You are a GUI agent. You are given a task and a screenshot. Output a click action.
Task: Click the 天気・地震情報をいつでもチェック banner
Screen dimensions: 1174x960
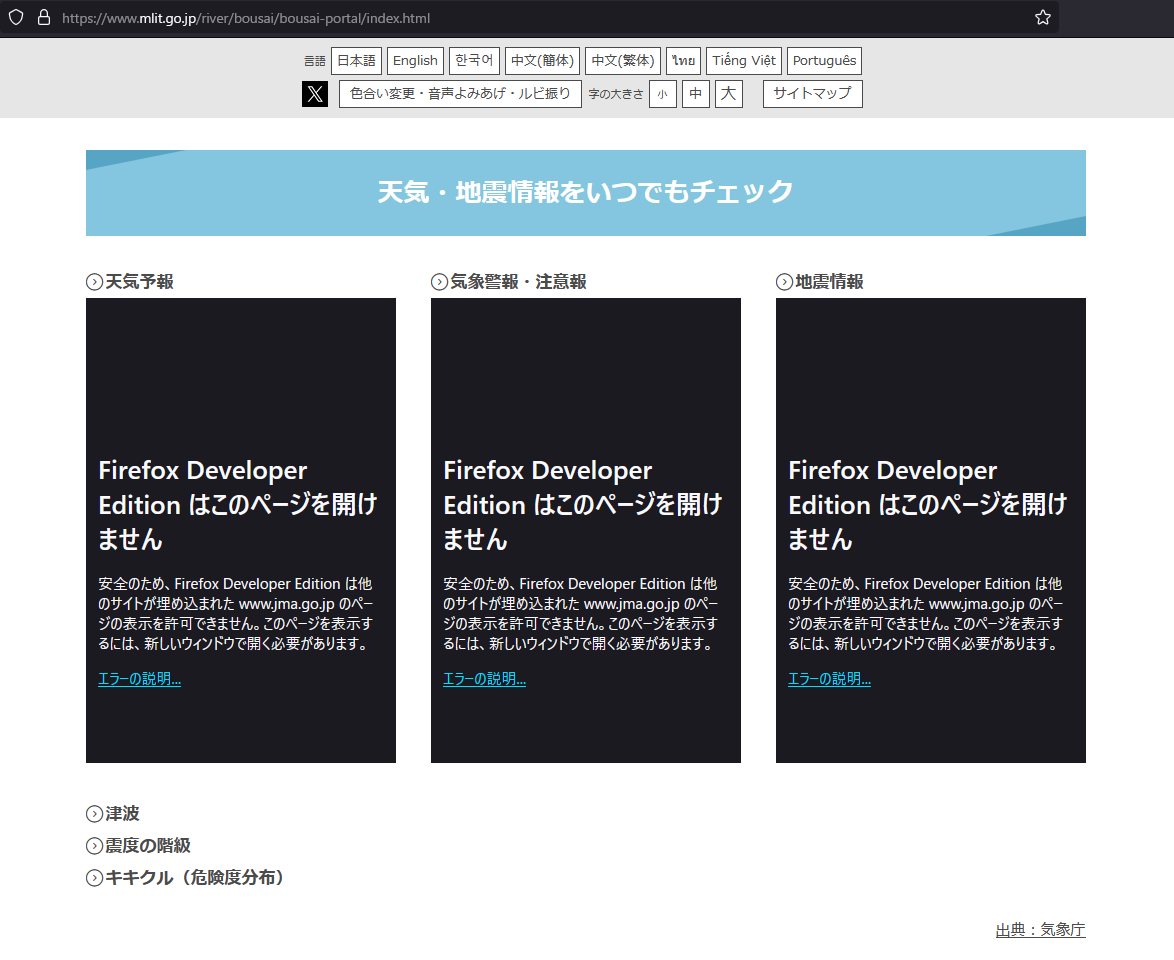pyautogui.click(x=586, y=192)
